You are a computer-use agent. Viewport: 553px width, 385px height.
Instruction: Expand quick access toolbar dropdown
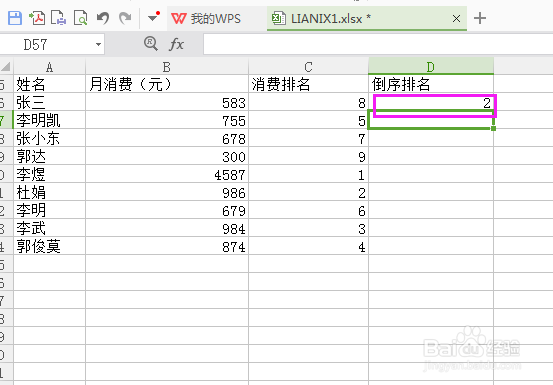153,17
